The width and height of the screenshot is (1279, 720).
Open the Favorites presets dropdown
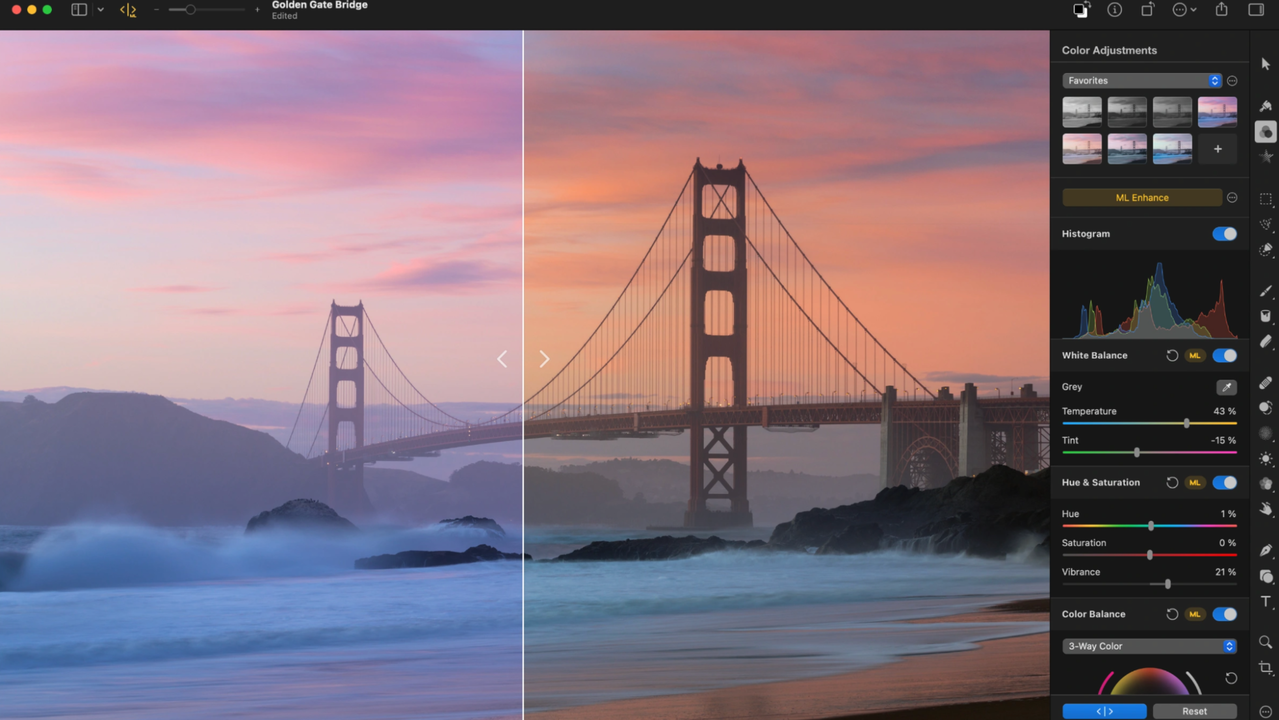click(1141, 81)
